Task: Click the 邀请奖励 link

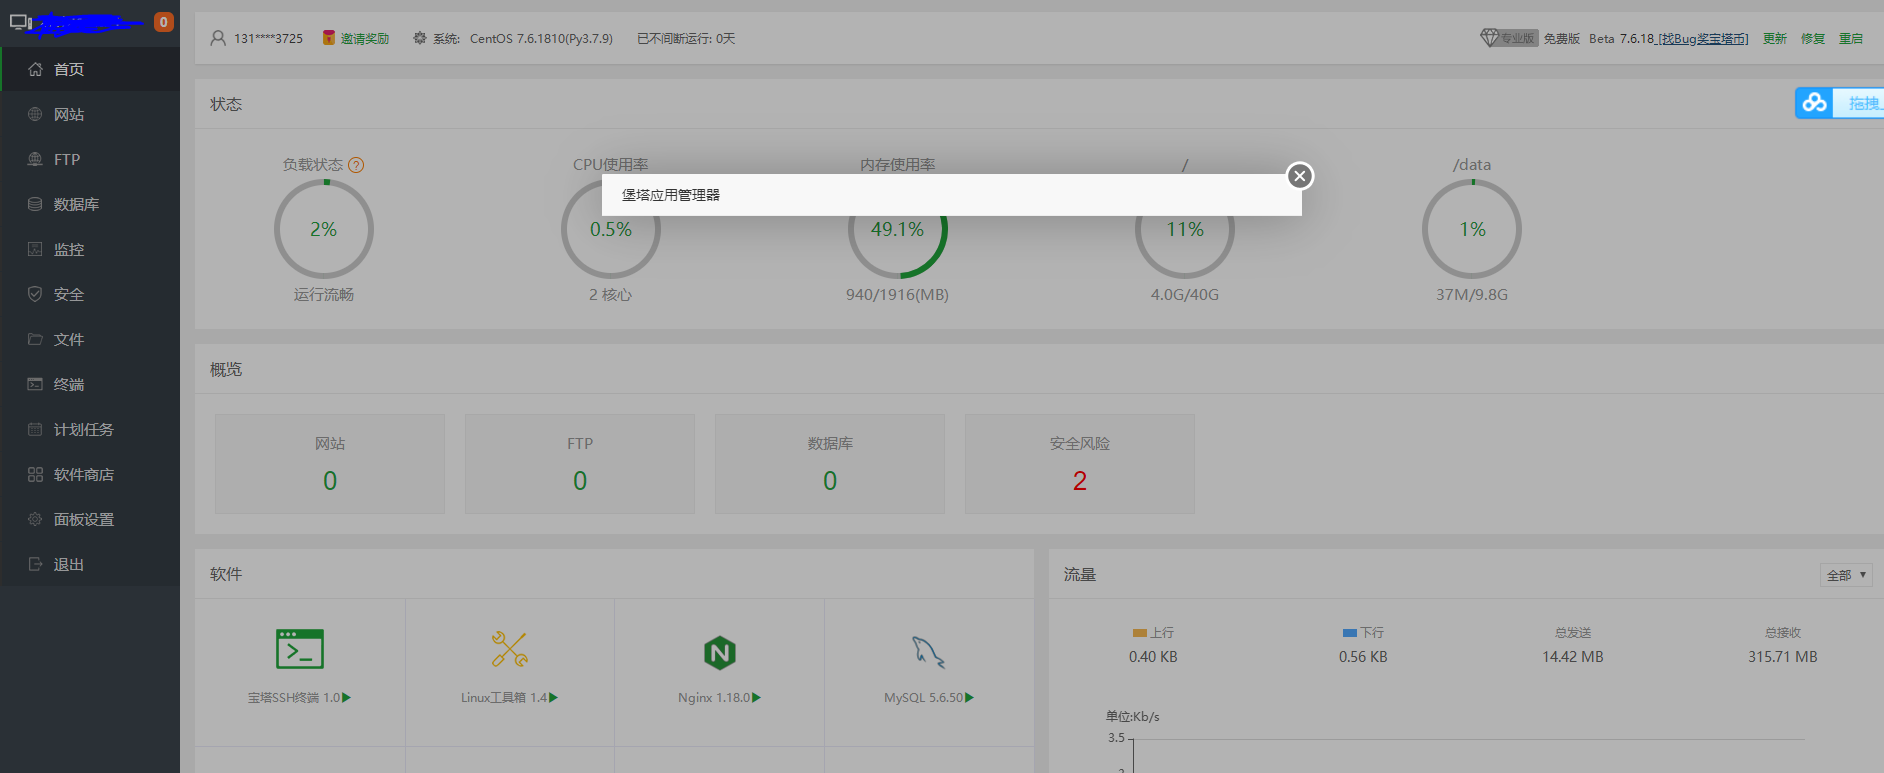Action: click(365, 39)
